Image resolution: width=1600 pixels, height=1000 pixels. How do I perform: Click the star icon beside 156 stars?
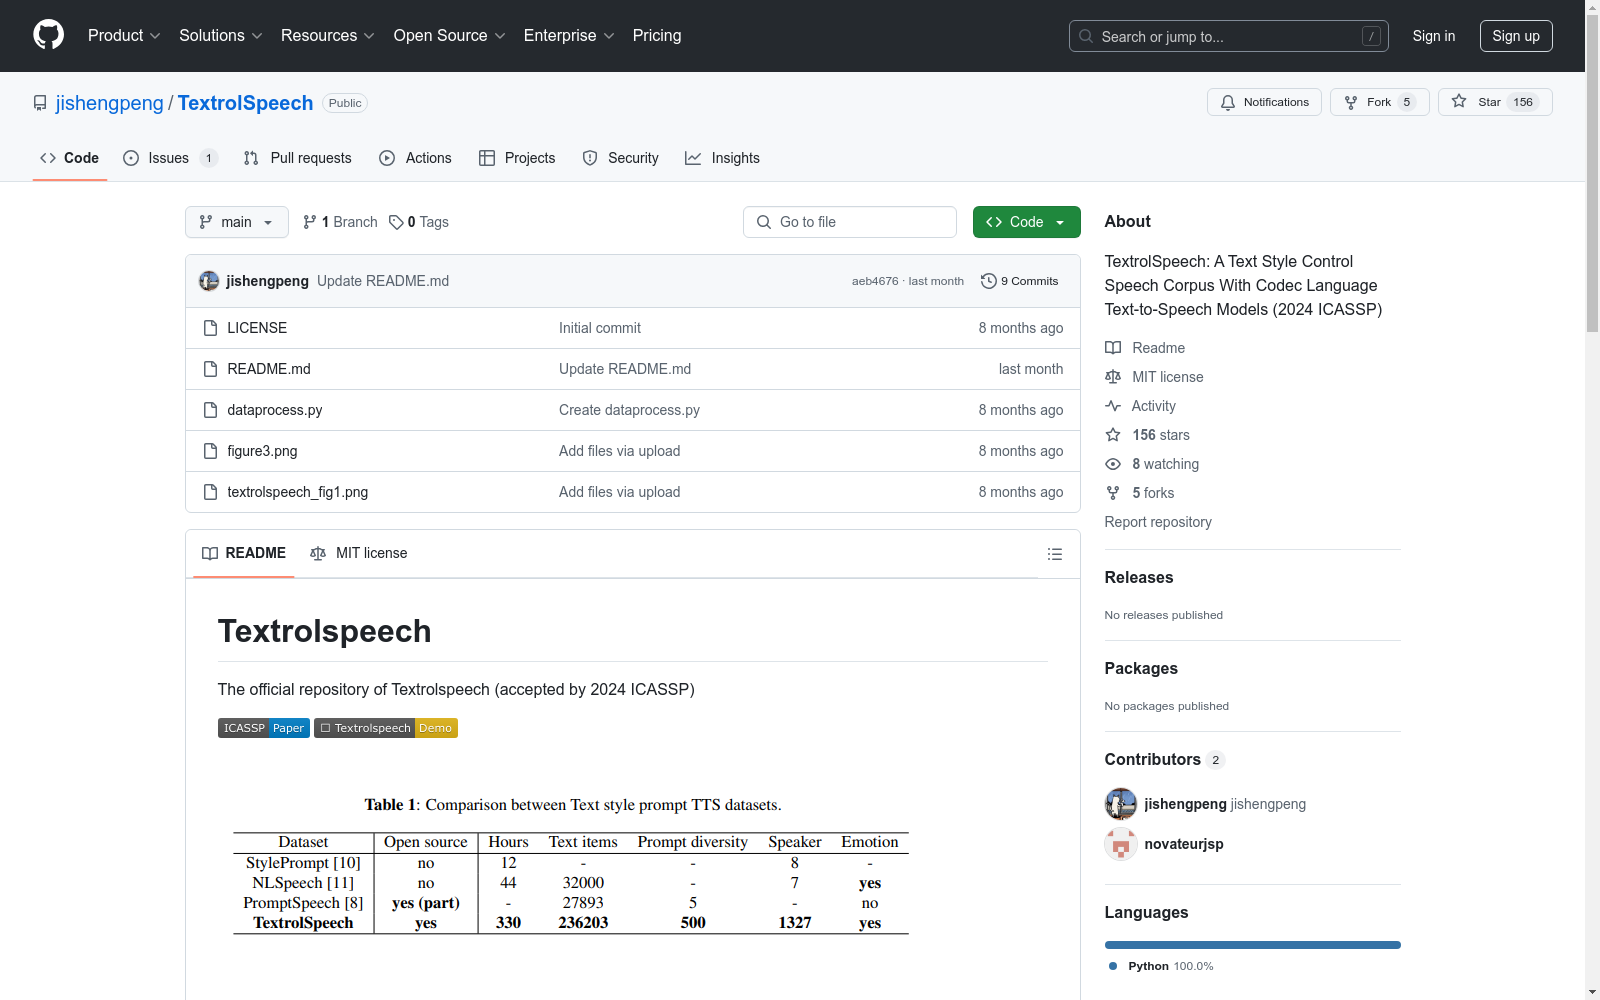click(x=1113, y=435)
